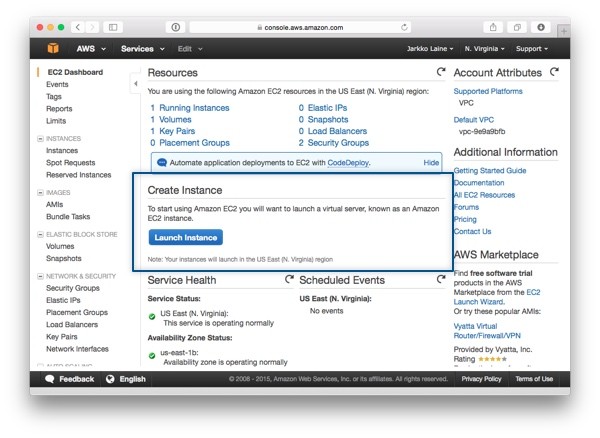Screen dimensions: 600x438
Task: Click the Feedback speech bubble icon
Action: click(x=50, y=379)
